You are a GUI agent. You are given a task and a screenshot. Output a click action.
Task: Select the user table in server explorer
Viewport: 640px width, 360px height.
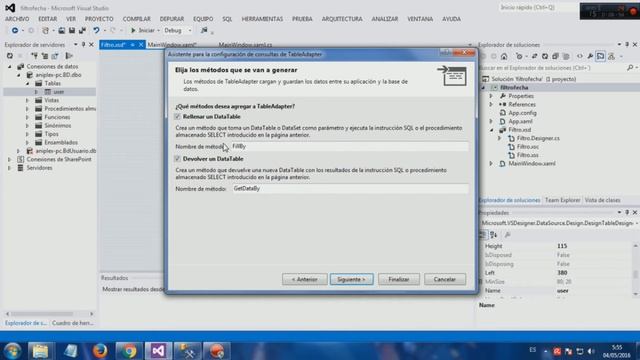[x=59, y=92]
